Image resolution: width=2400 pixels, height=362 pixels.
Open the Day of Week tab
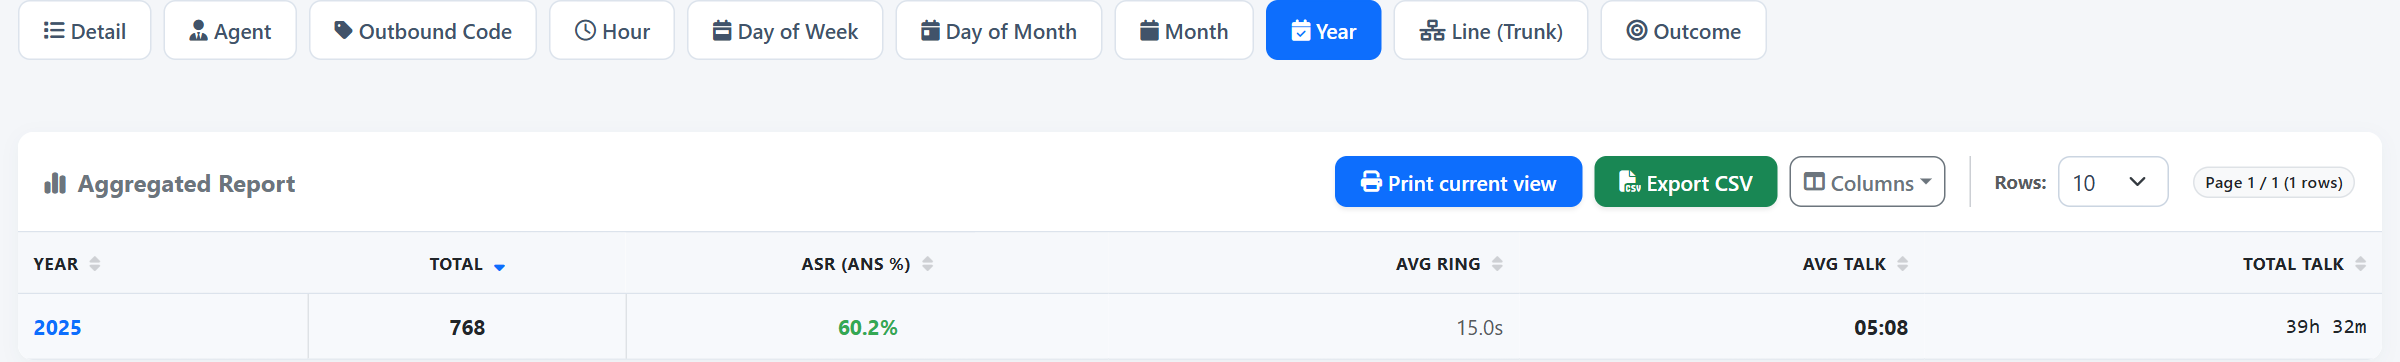tap(785, 30)
